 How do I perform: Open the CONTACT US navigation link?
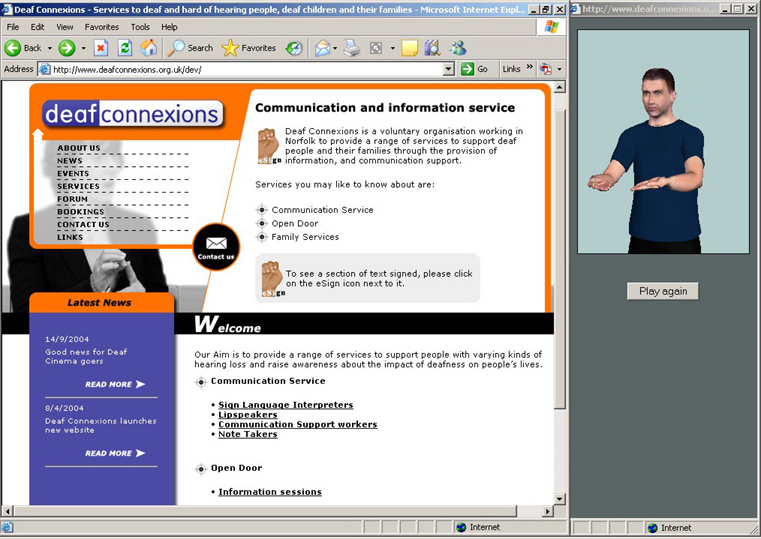pos(83,224)
